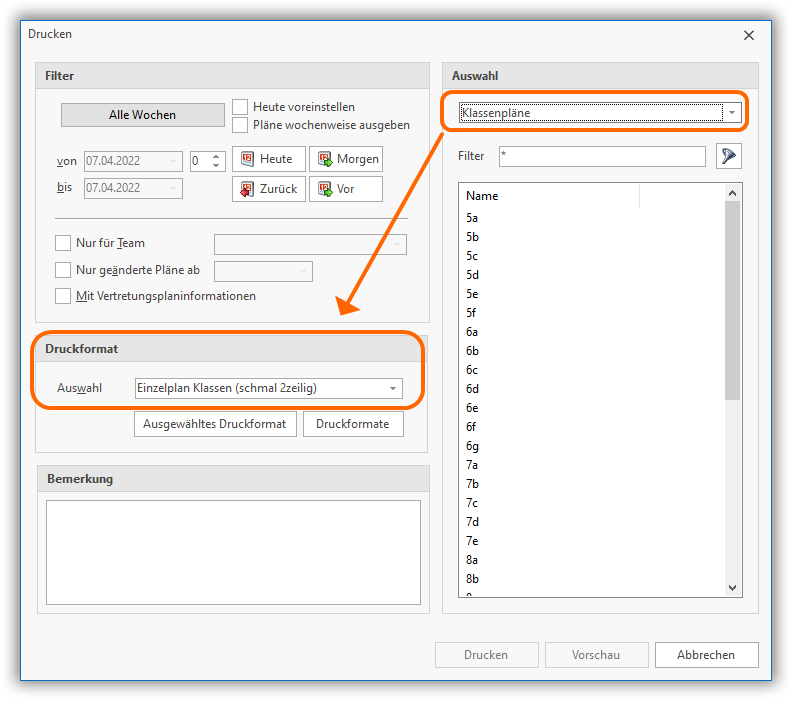The image size is (792, 701).
Task: Open the Nur für Team dropdown
Action: pos(397,244)
